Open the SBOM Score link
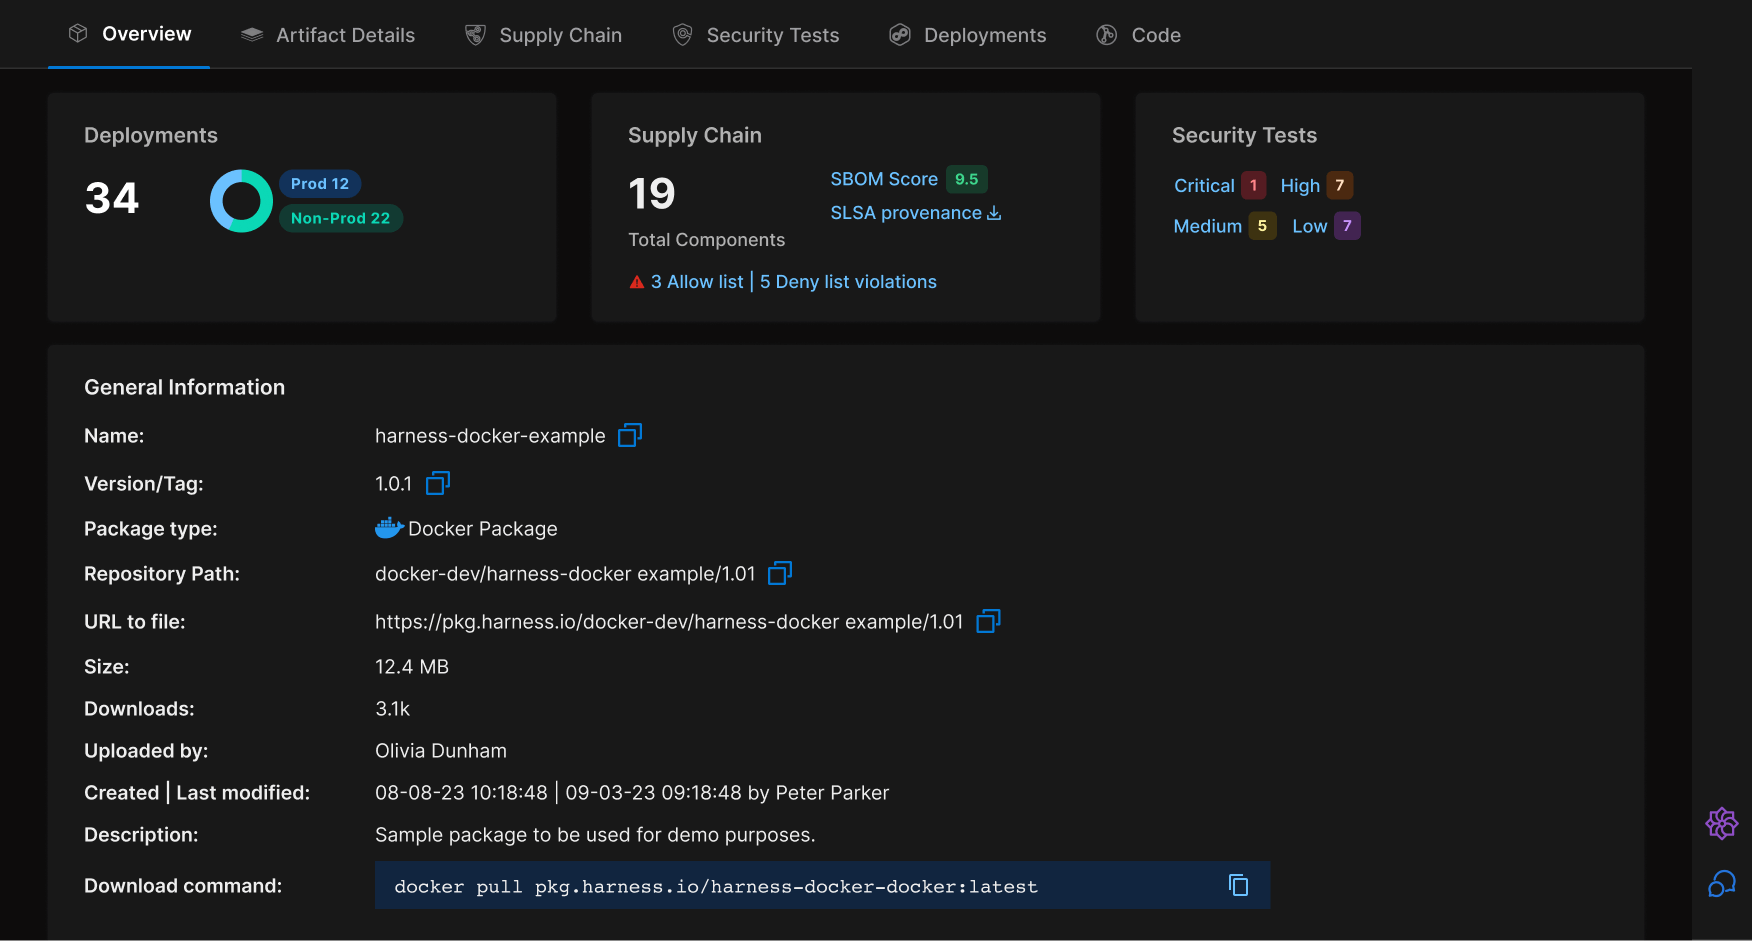The height and width of the screenshot is (941, 1752). (884, 179)
